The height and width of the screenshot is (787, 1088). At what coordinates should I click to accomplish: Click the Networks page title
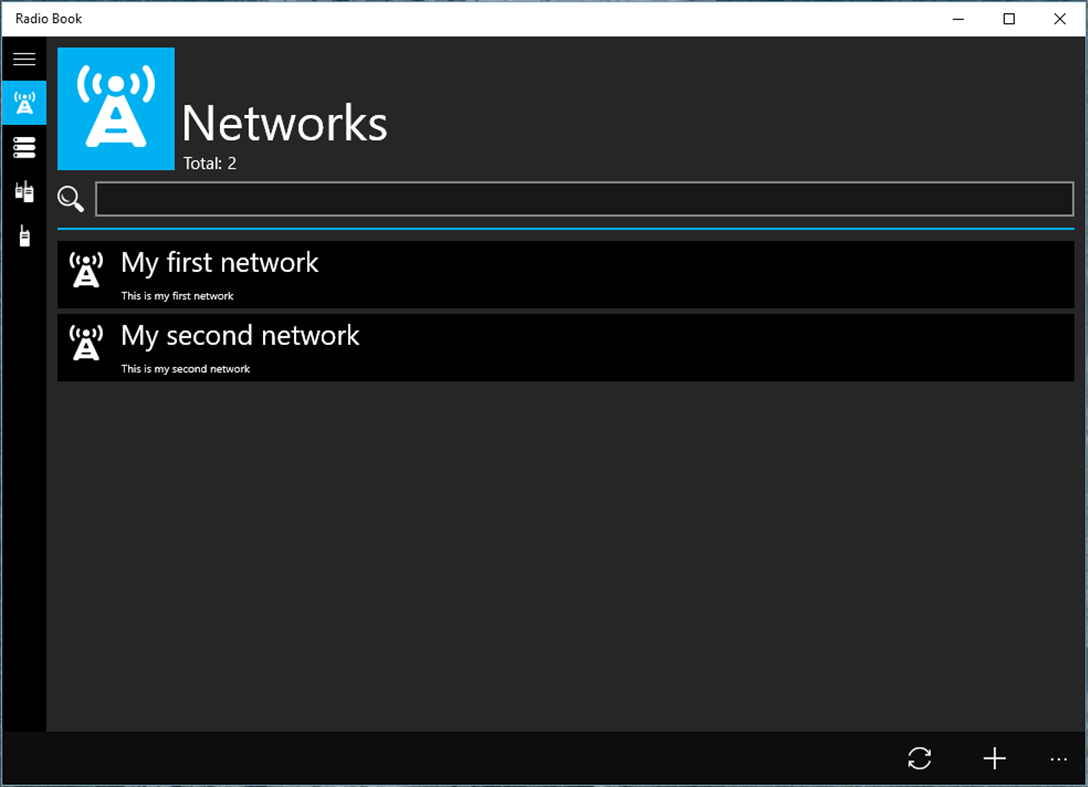[285, 123]
